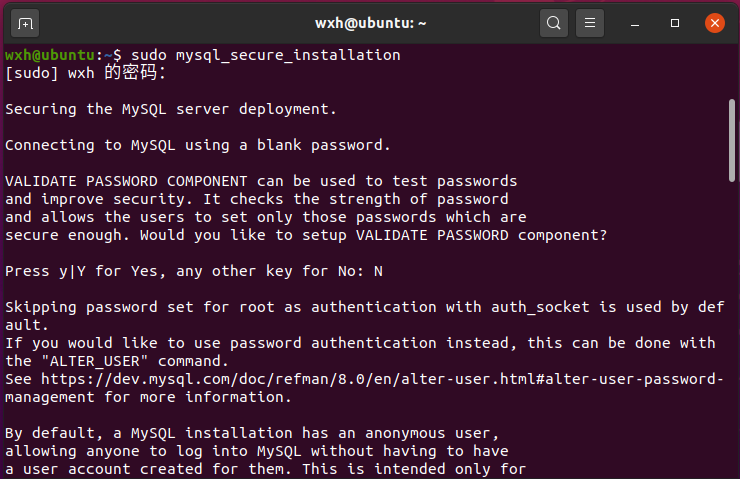This screenshot has width=740, height=479.
Task: Click the wxh@ubuntu title bar text
Action: [369, 22]
